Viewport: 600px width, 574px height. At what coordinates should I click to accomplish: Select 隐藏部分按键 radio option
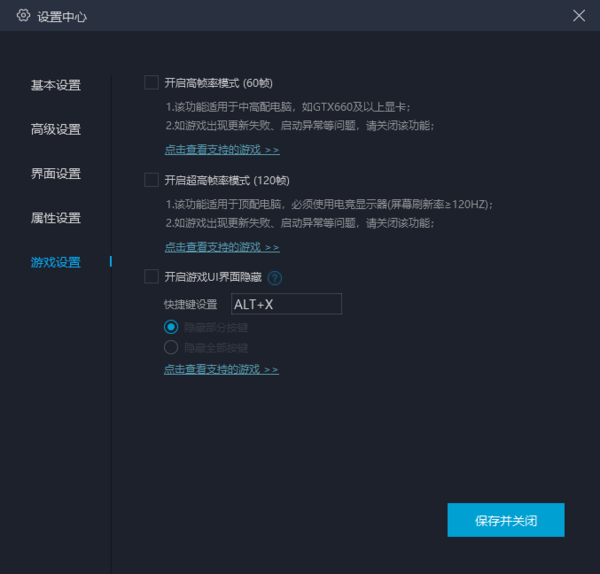tap(171, 327)
